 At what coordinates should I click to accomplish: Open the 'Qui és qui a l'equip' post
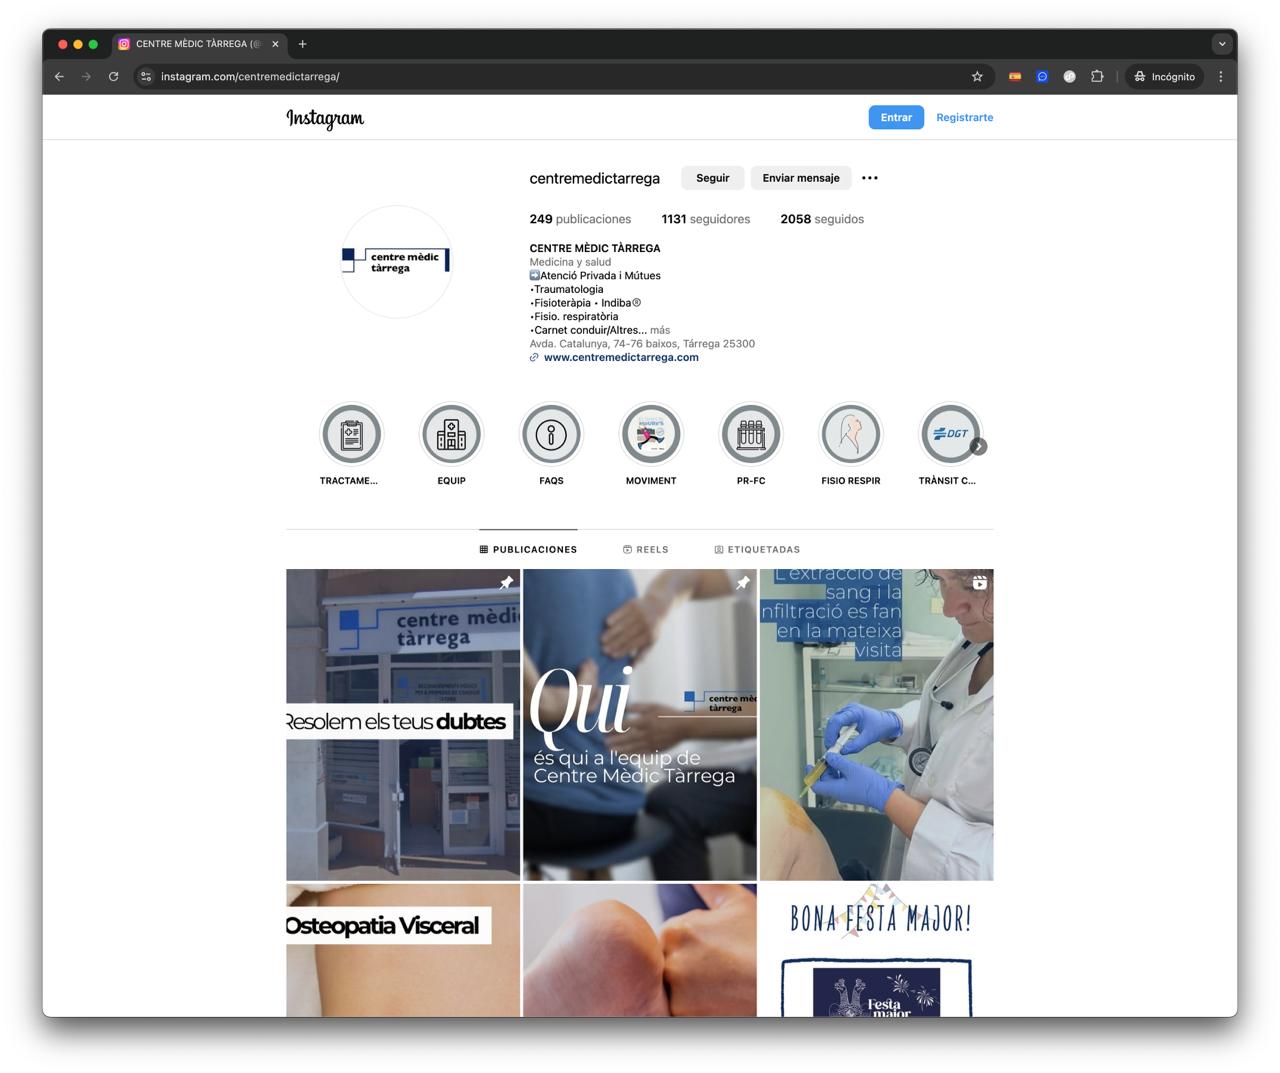pos(640,725)
